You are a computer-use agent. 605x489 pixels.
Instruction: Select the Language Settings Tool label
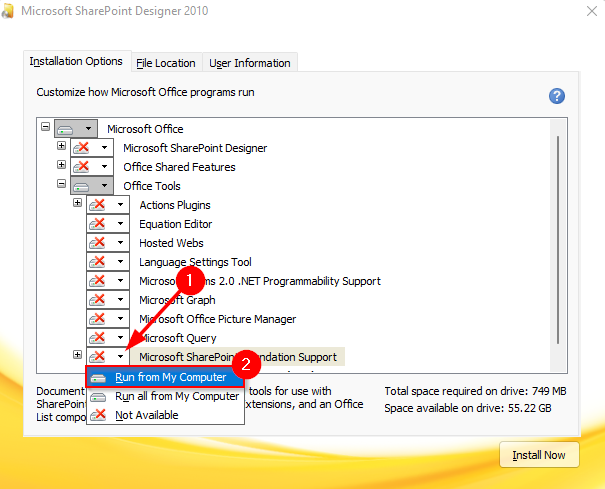pos(195,262)
